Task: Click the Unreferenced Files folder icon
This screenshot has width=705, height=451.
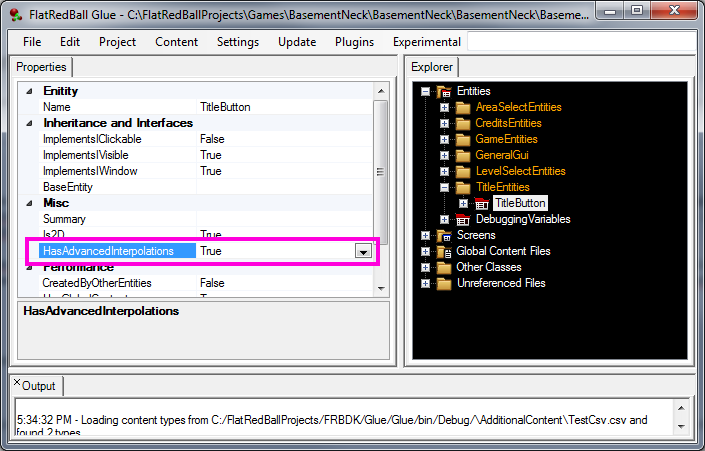Action: tap(444, 284)
